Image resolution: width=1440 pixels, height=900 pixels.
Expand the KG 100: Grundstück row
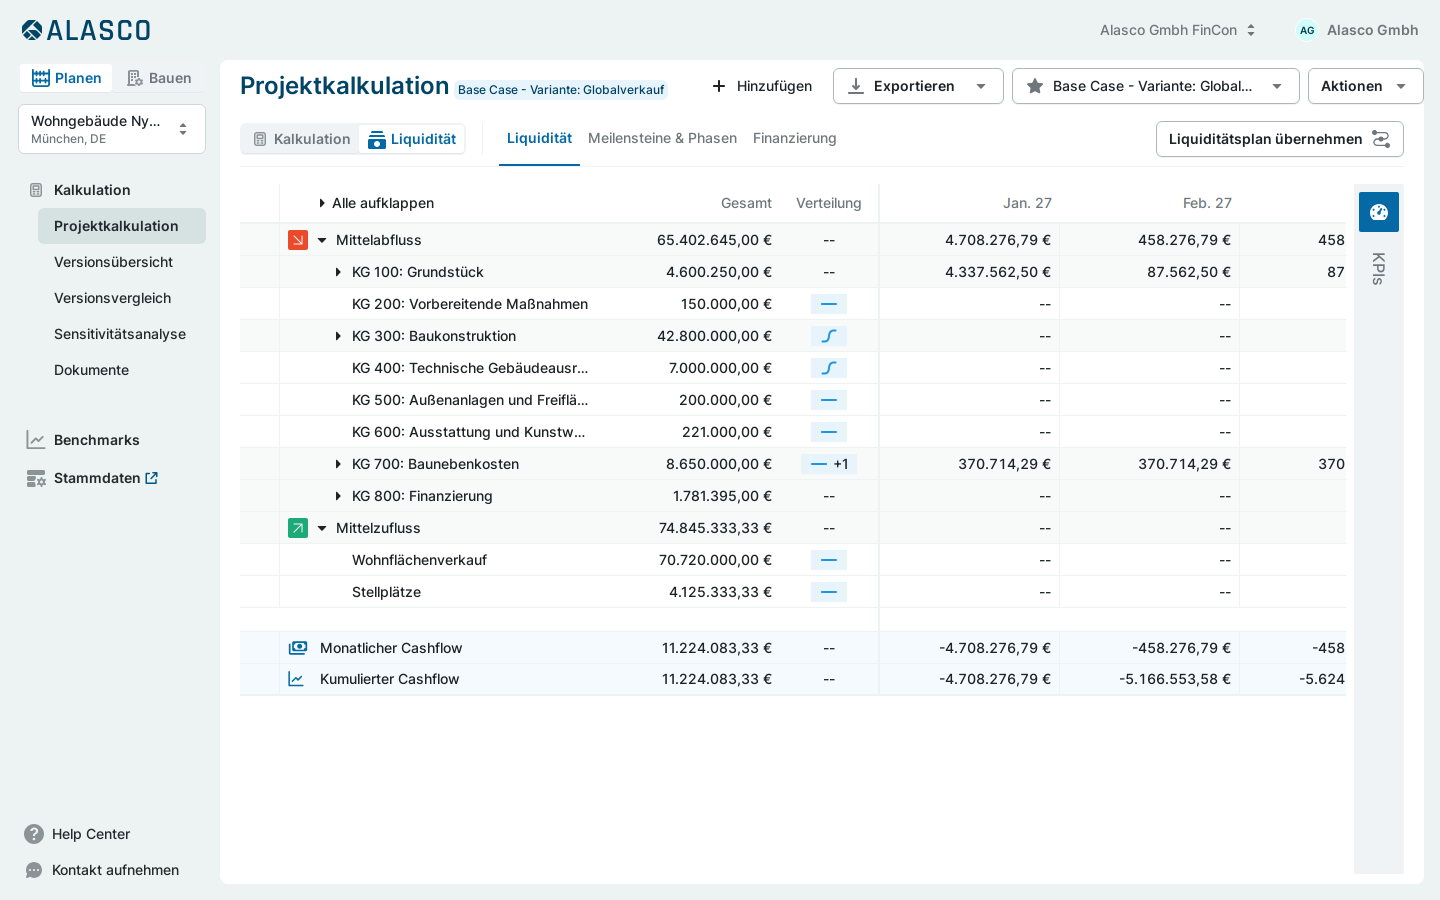coord(338,272)
